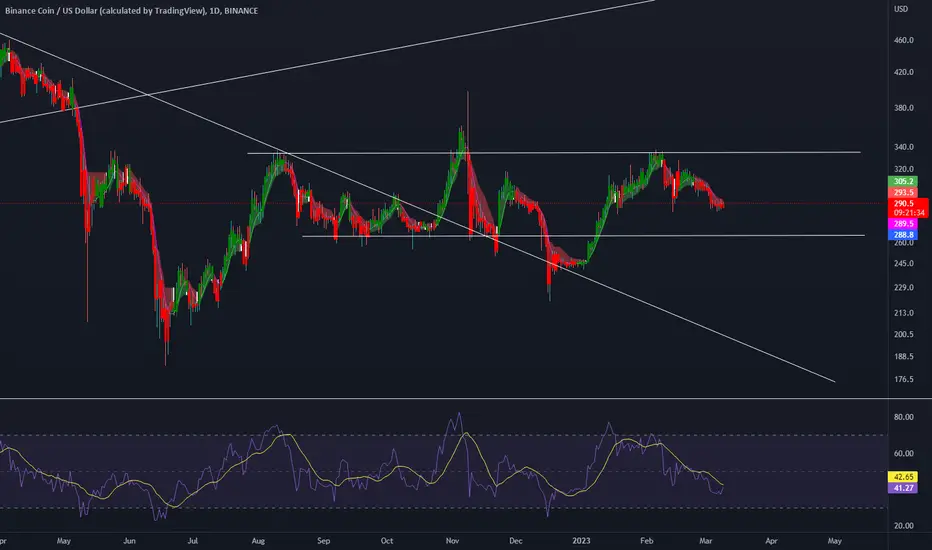Select the 420.0 price axis label

(903, 73)
